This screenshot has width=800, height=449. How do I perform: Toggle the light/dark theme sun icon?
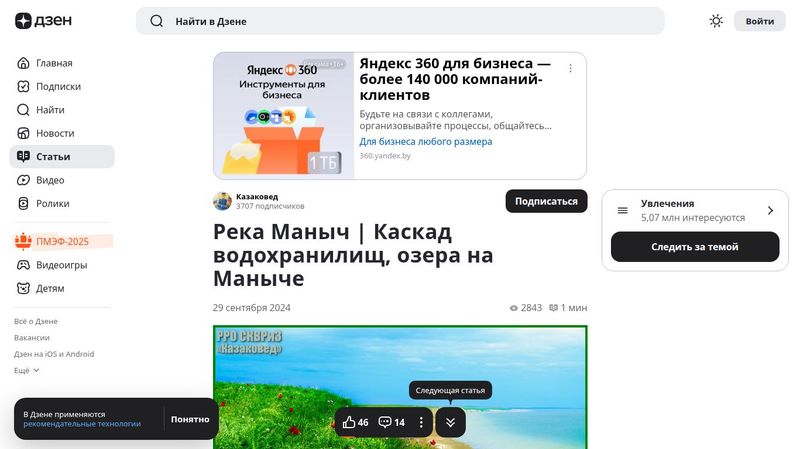coord(716,21)
